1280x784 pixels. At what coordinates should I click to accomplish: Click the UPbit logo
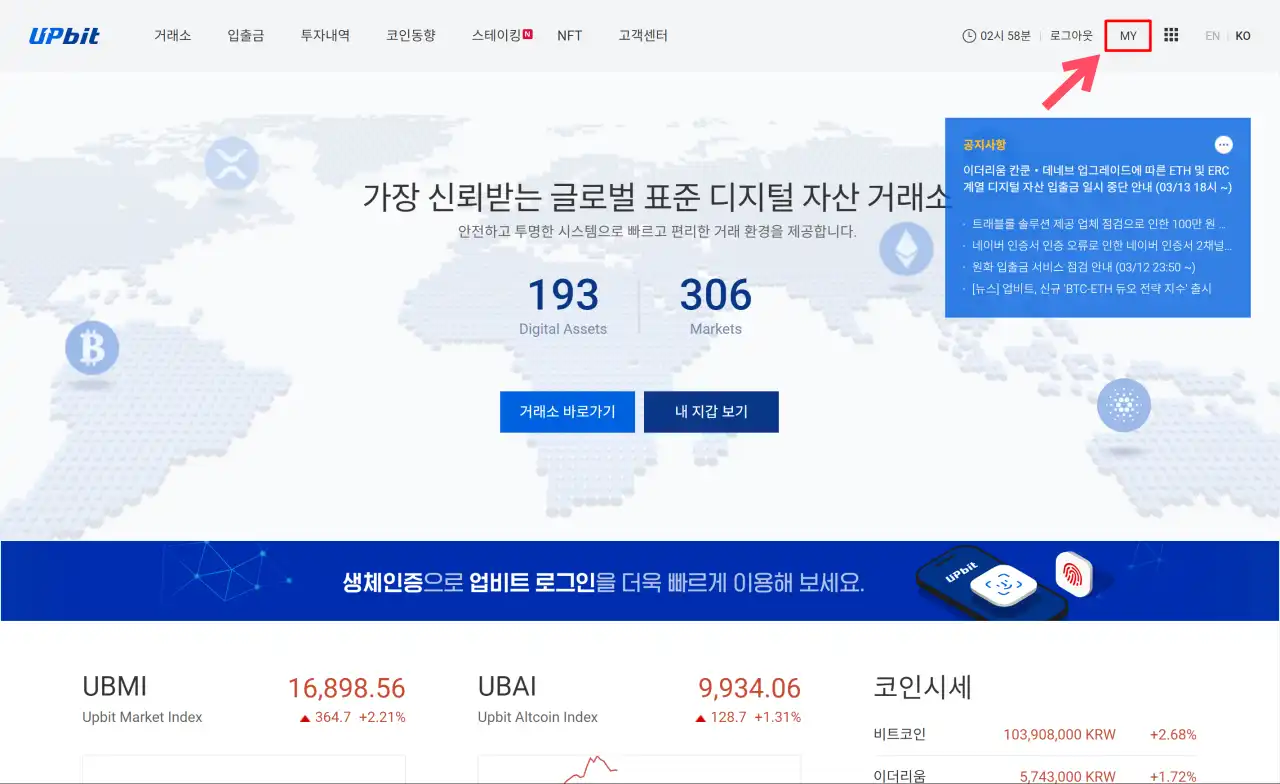click(64, 35)
